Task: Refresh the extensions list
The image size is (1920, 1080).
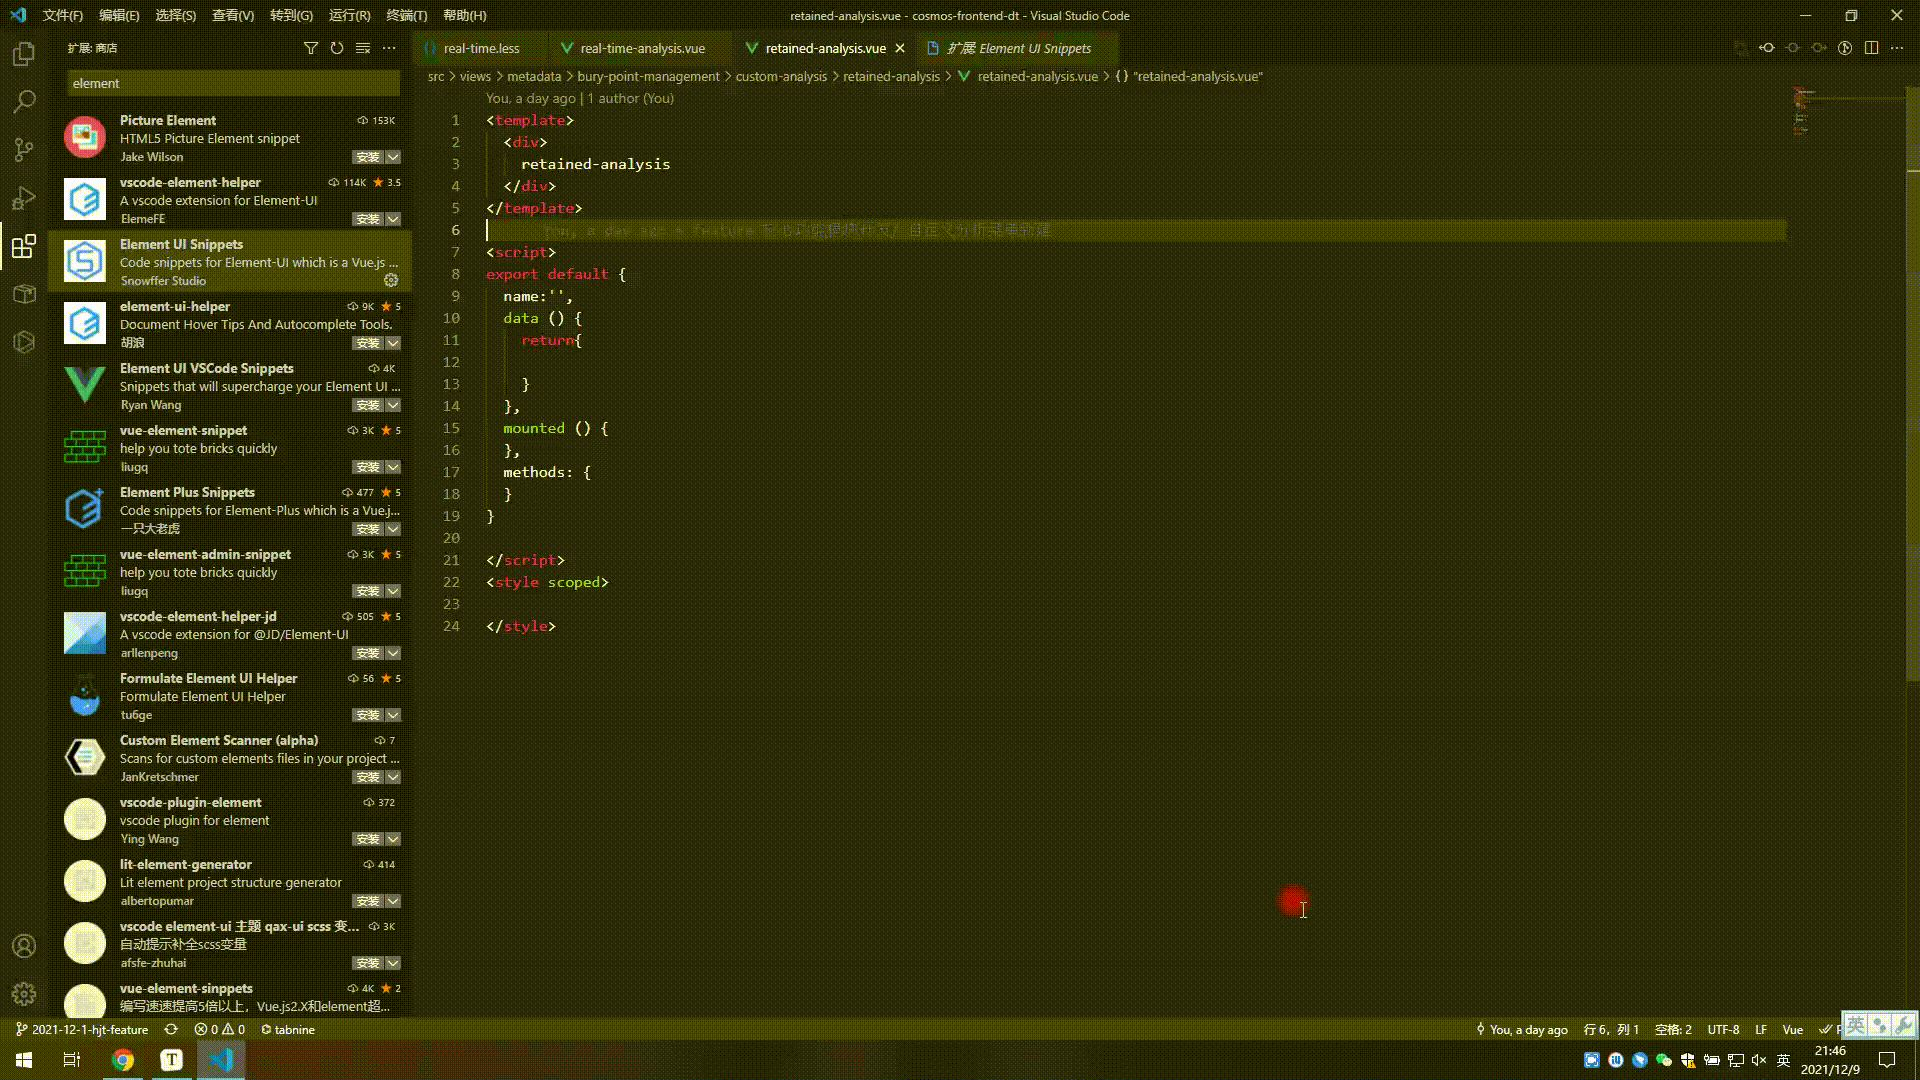Action: (337, 47)
